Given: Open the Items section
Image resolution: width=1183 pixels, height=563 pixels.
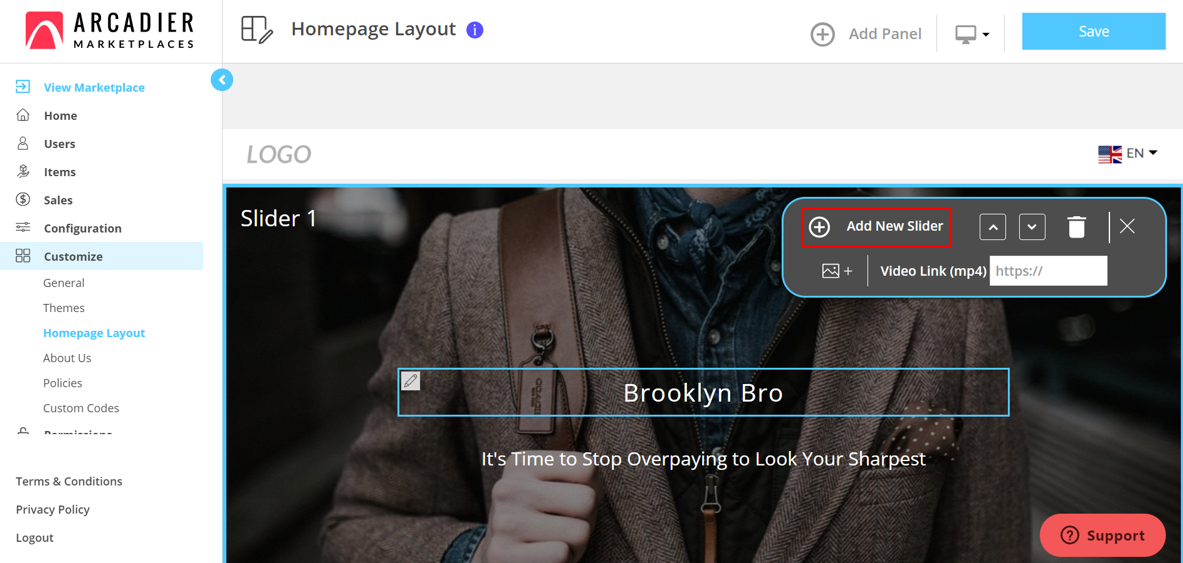Looking at the screenshot, I should [60, 172].
